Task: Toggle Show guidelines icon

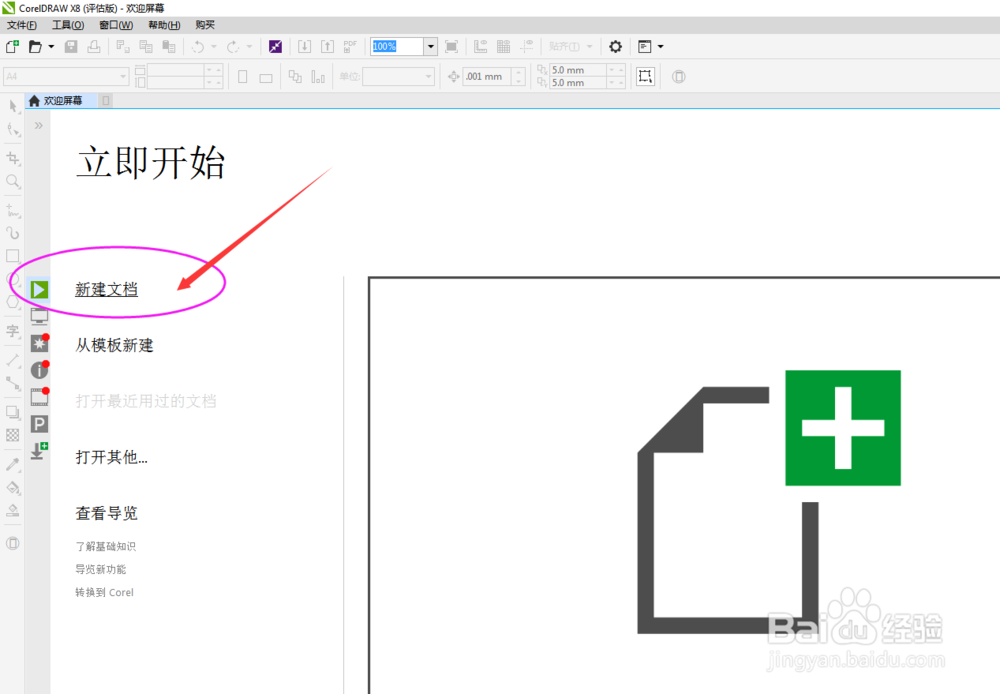Action: (526, 47)
